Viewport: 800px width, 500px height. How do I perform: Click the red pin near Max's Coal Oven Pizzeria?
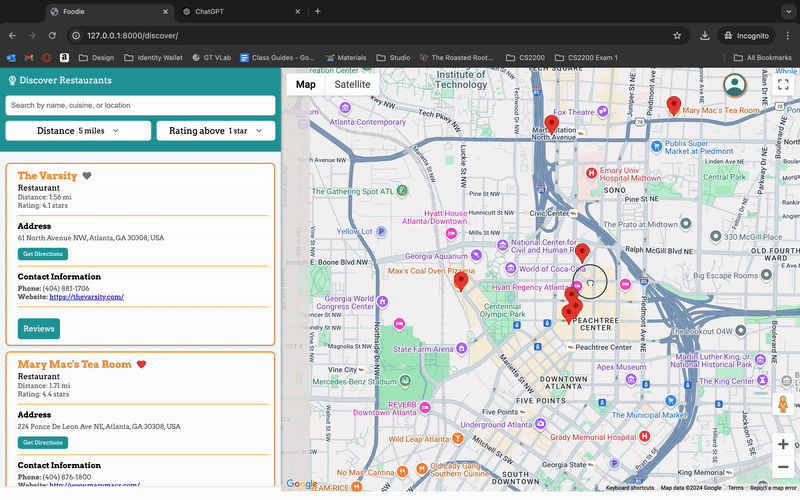461,281
